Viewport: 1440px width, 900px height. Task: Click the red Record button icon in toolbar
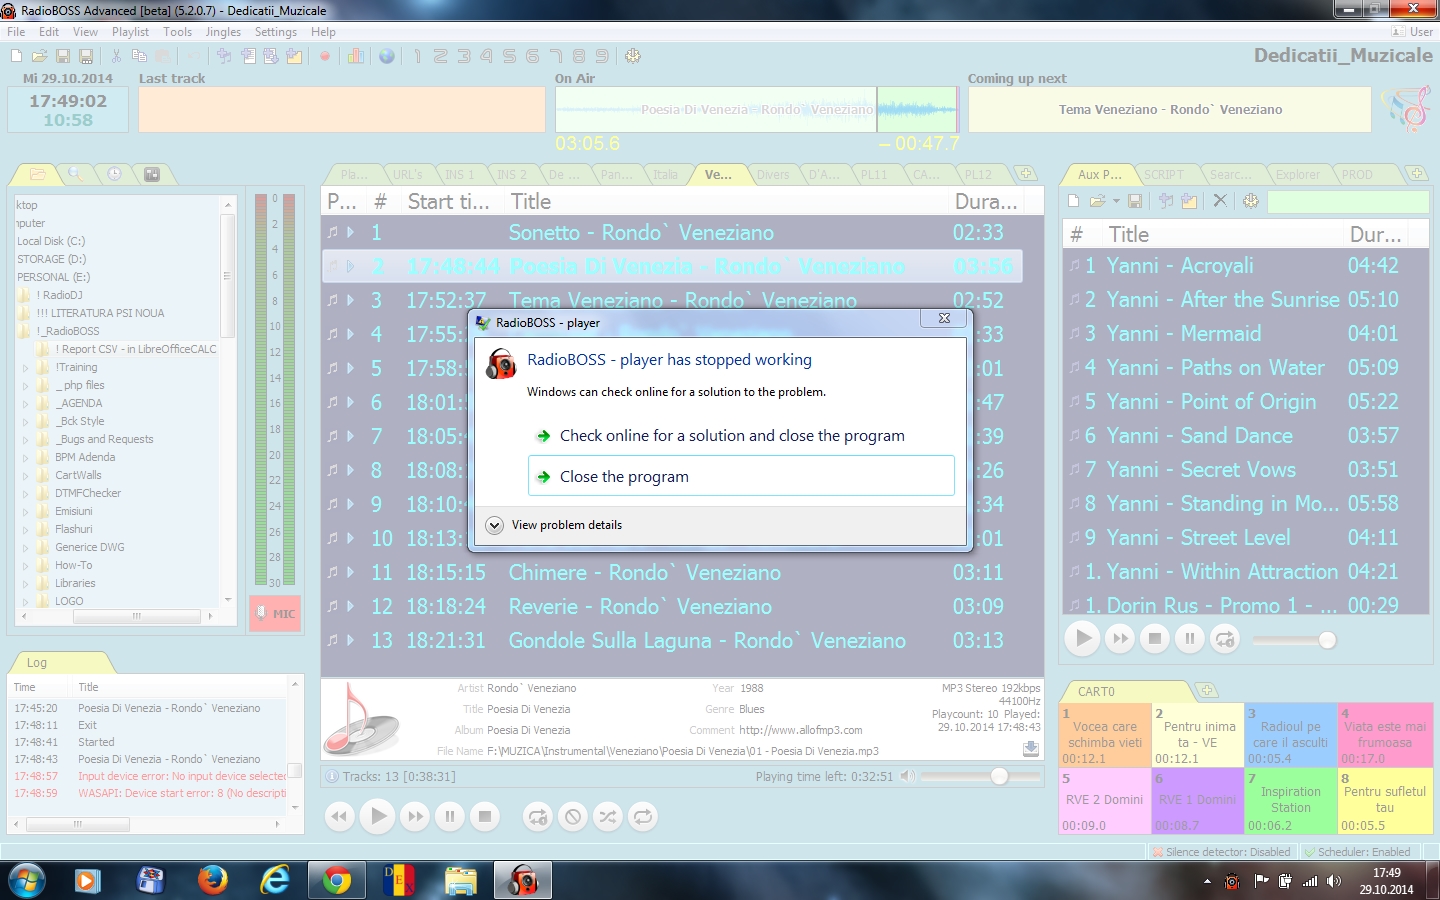tap(325, 56)
